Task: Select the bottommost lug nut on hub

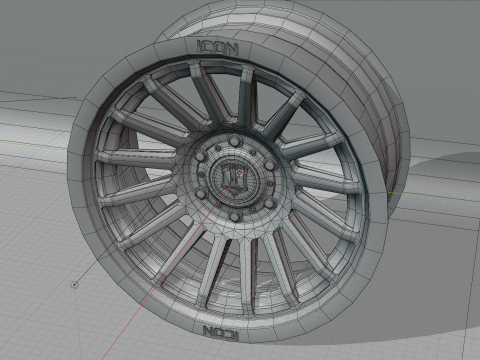Action: (235, 217)
